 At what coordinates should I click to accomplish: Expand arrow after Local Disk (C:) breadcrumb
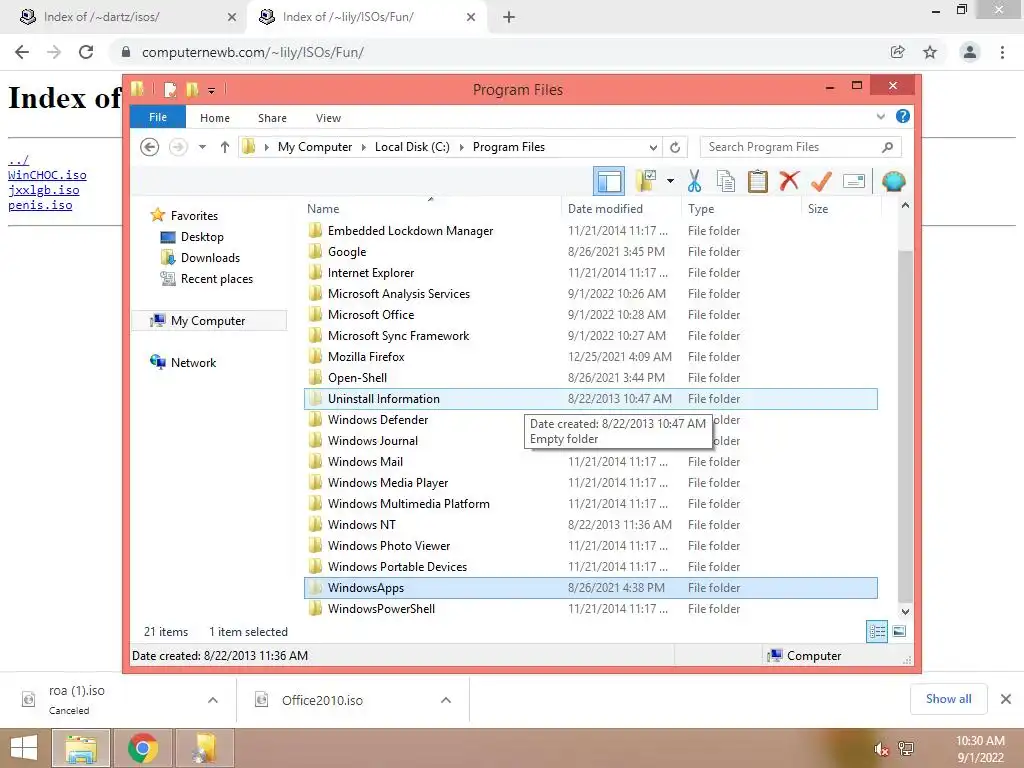click(462, 147)
